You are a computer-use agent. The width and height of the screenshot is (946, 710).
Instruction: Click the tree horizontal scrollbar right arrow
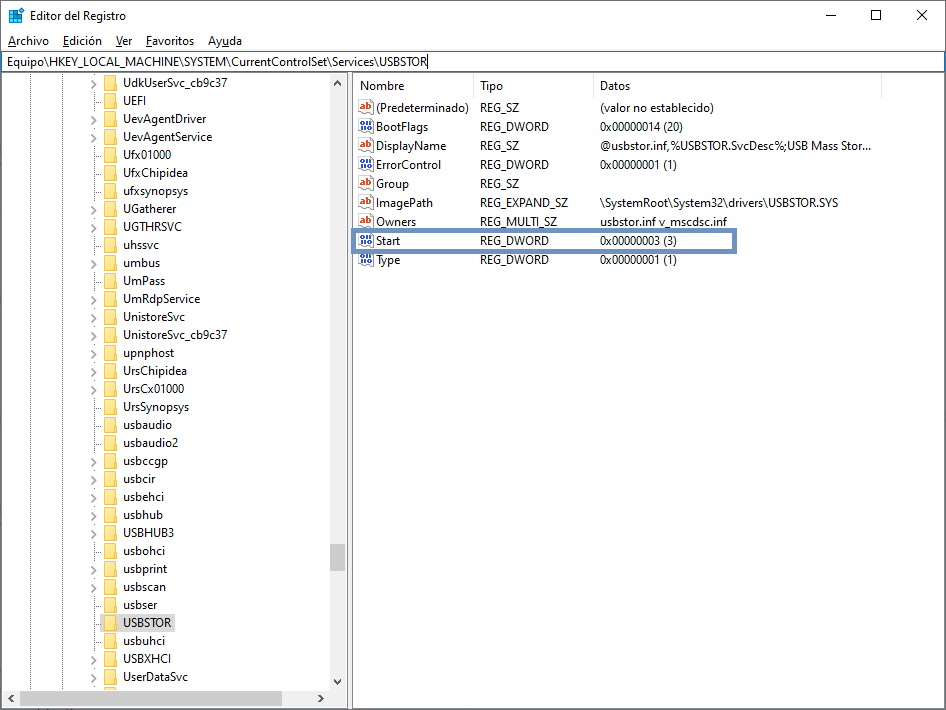(321, 699)
